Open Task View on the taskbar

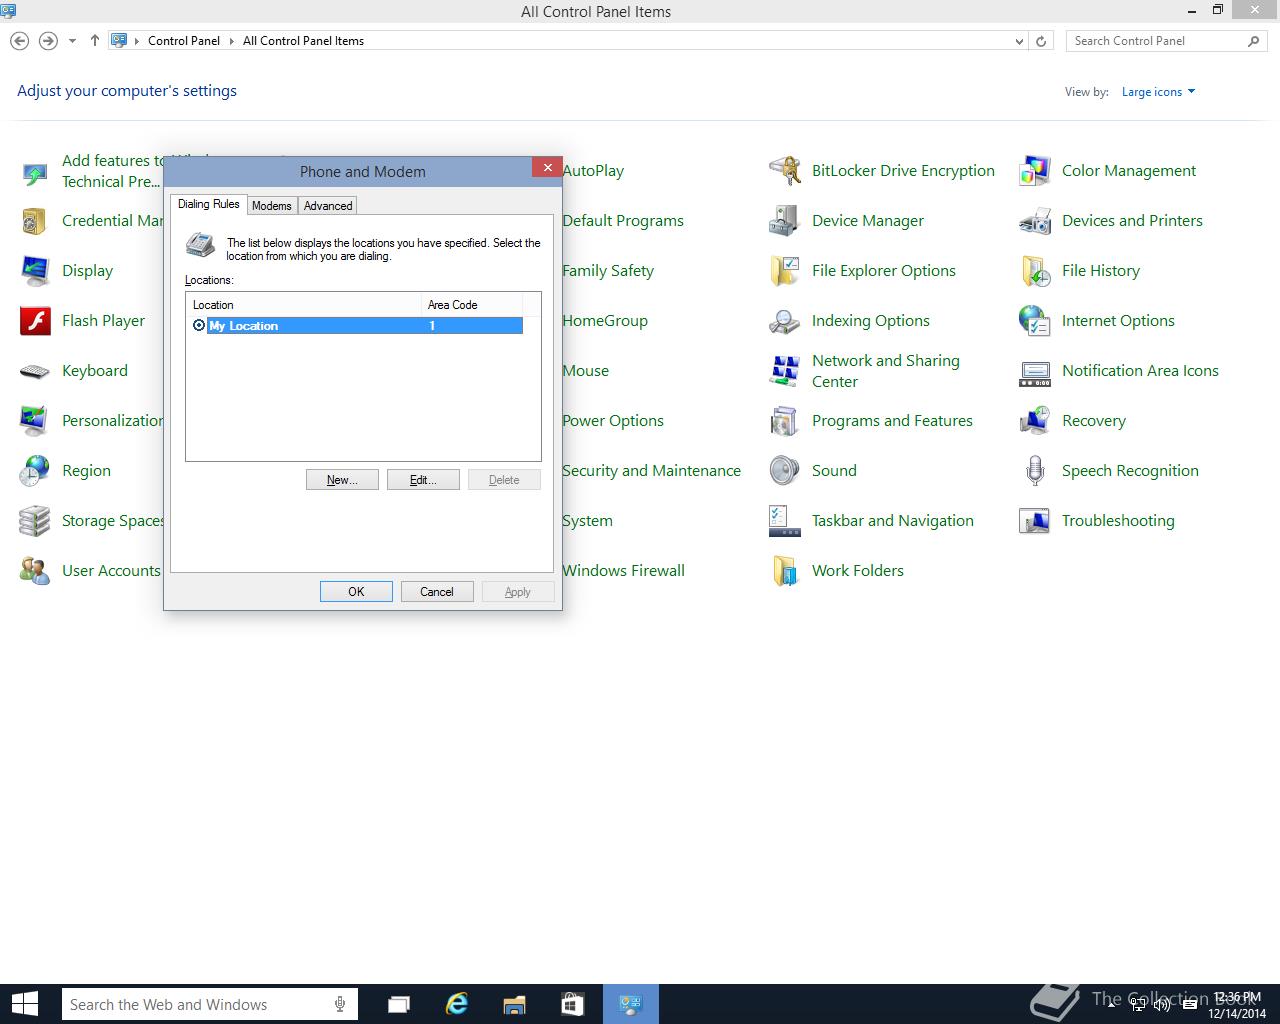[399, 1004]
